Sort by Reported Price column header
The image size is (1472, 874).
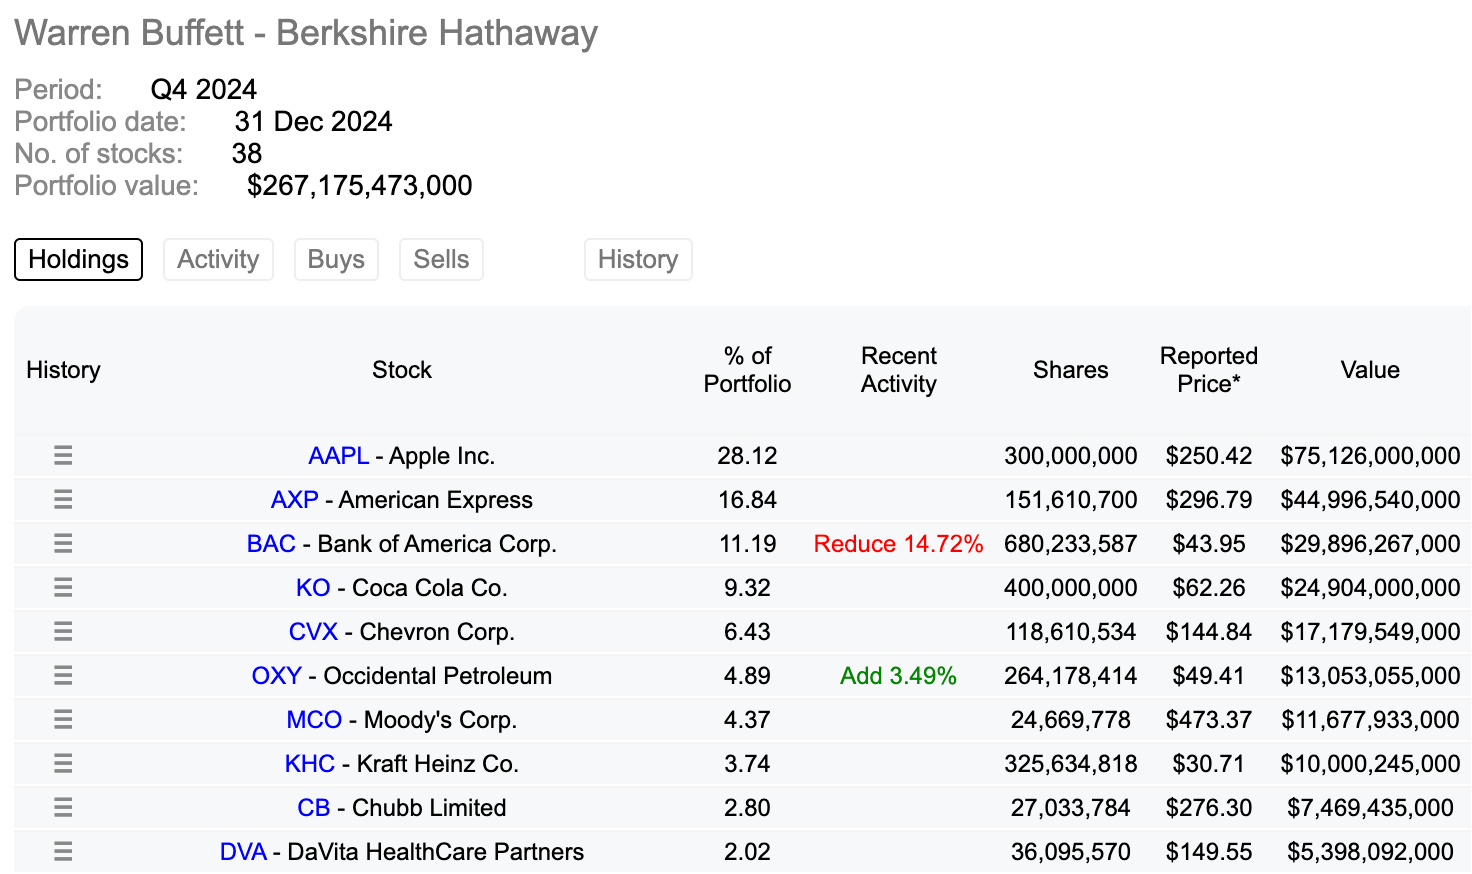[x=1209, y=370]
